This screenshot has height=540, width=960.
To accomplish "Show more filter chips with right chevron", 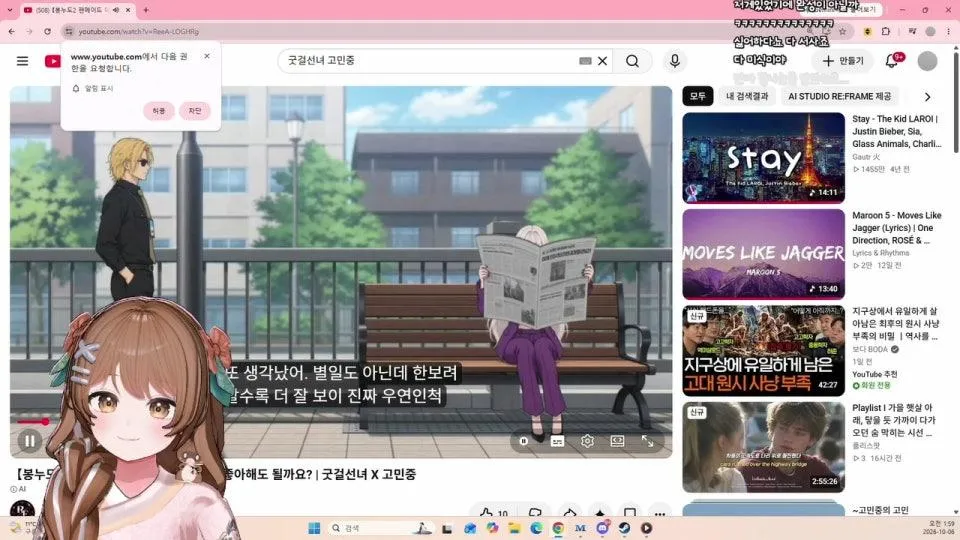I will [928, 97].
